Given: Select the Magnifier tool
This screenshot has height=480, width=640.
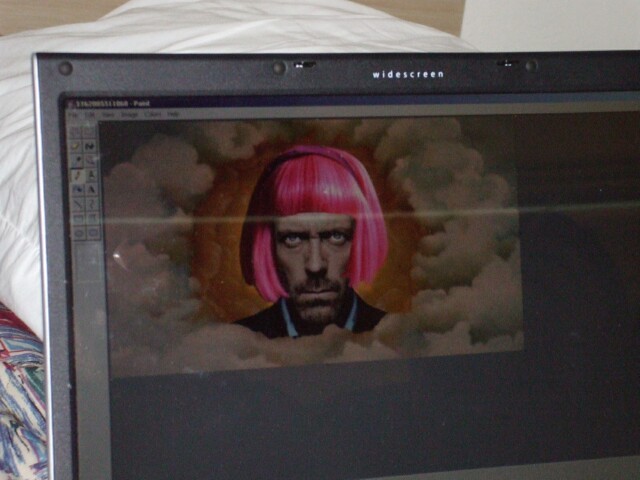Looking at the screenshot, I should pos(91,160).
